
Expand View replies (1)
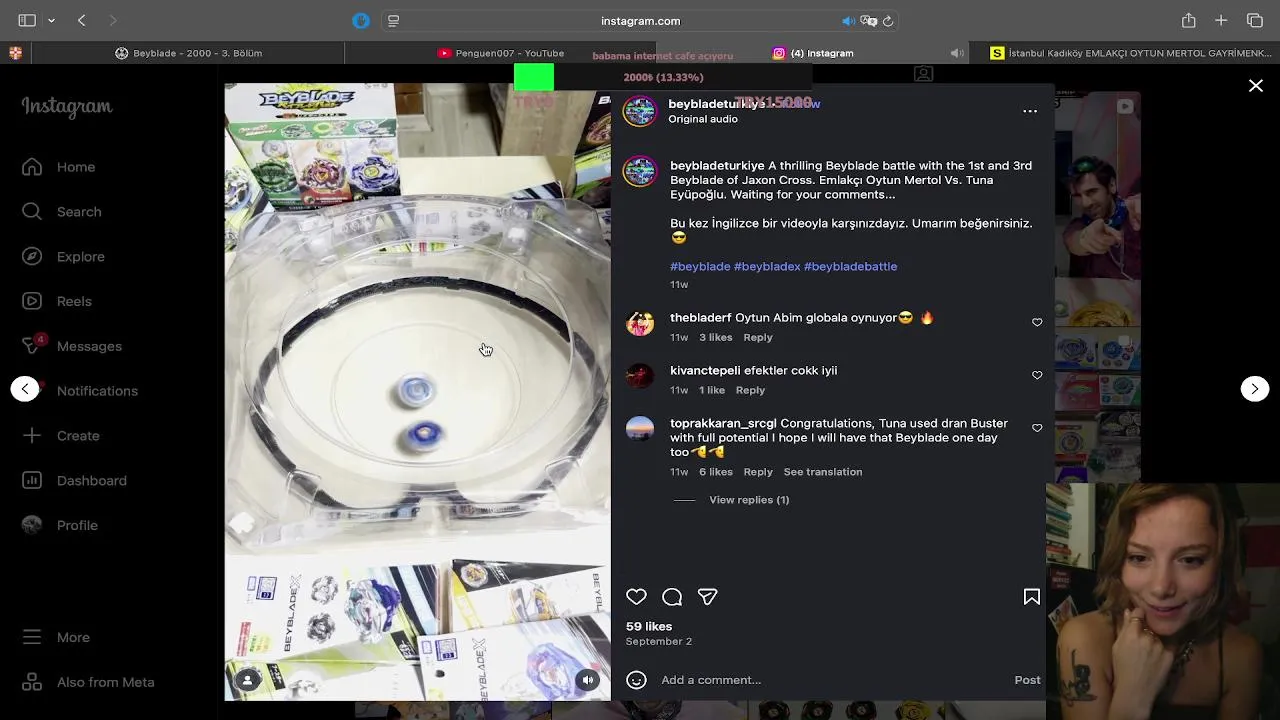[749, 500]
